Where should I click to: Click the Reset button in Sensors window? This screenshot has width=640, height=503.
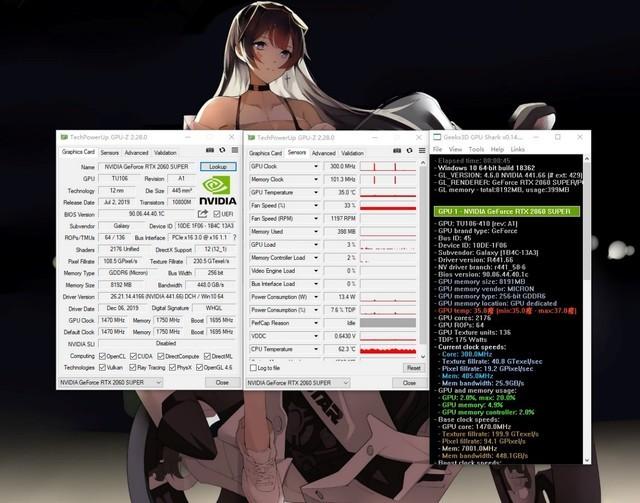pos(413,368)
